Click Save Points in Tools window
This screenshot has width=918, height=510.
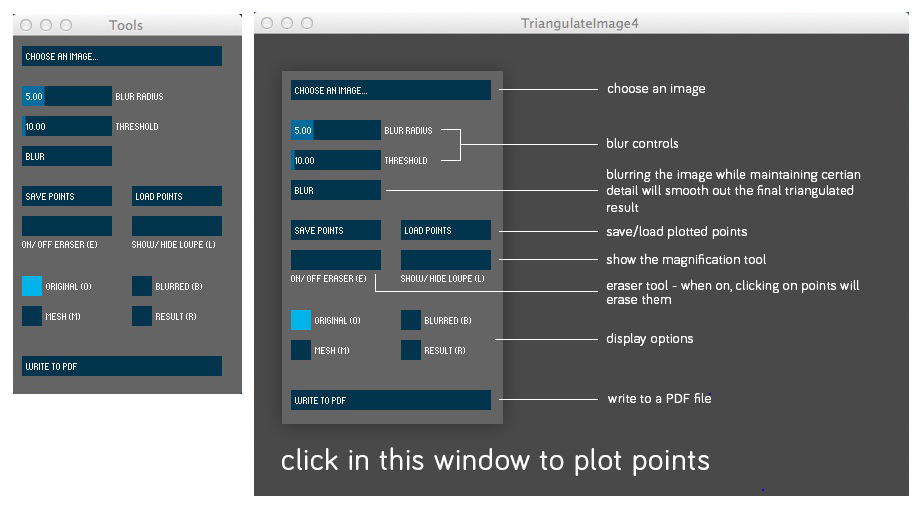click(x=67, y=196)
